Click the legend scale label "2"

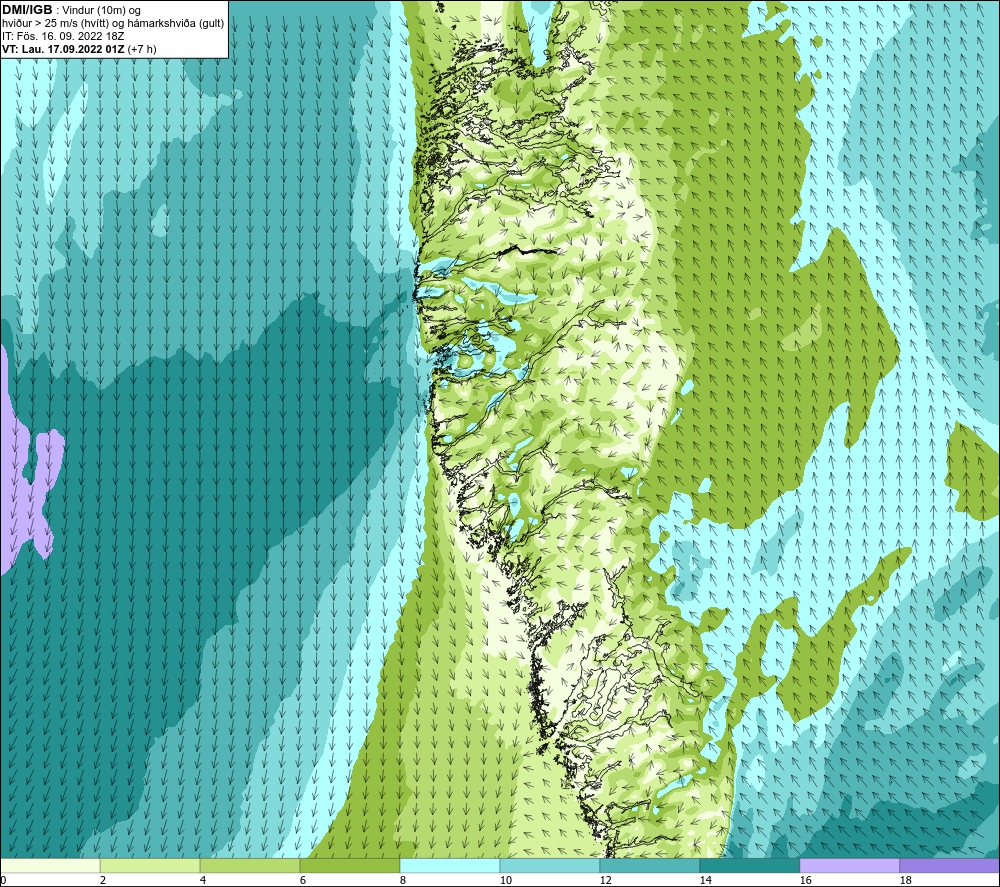click(x=103, y=880)
